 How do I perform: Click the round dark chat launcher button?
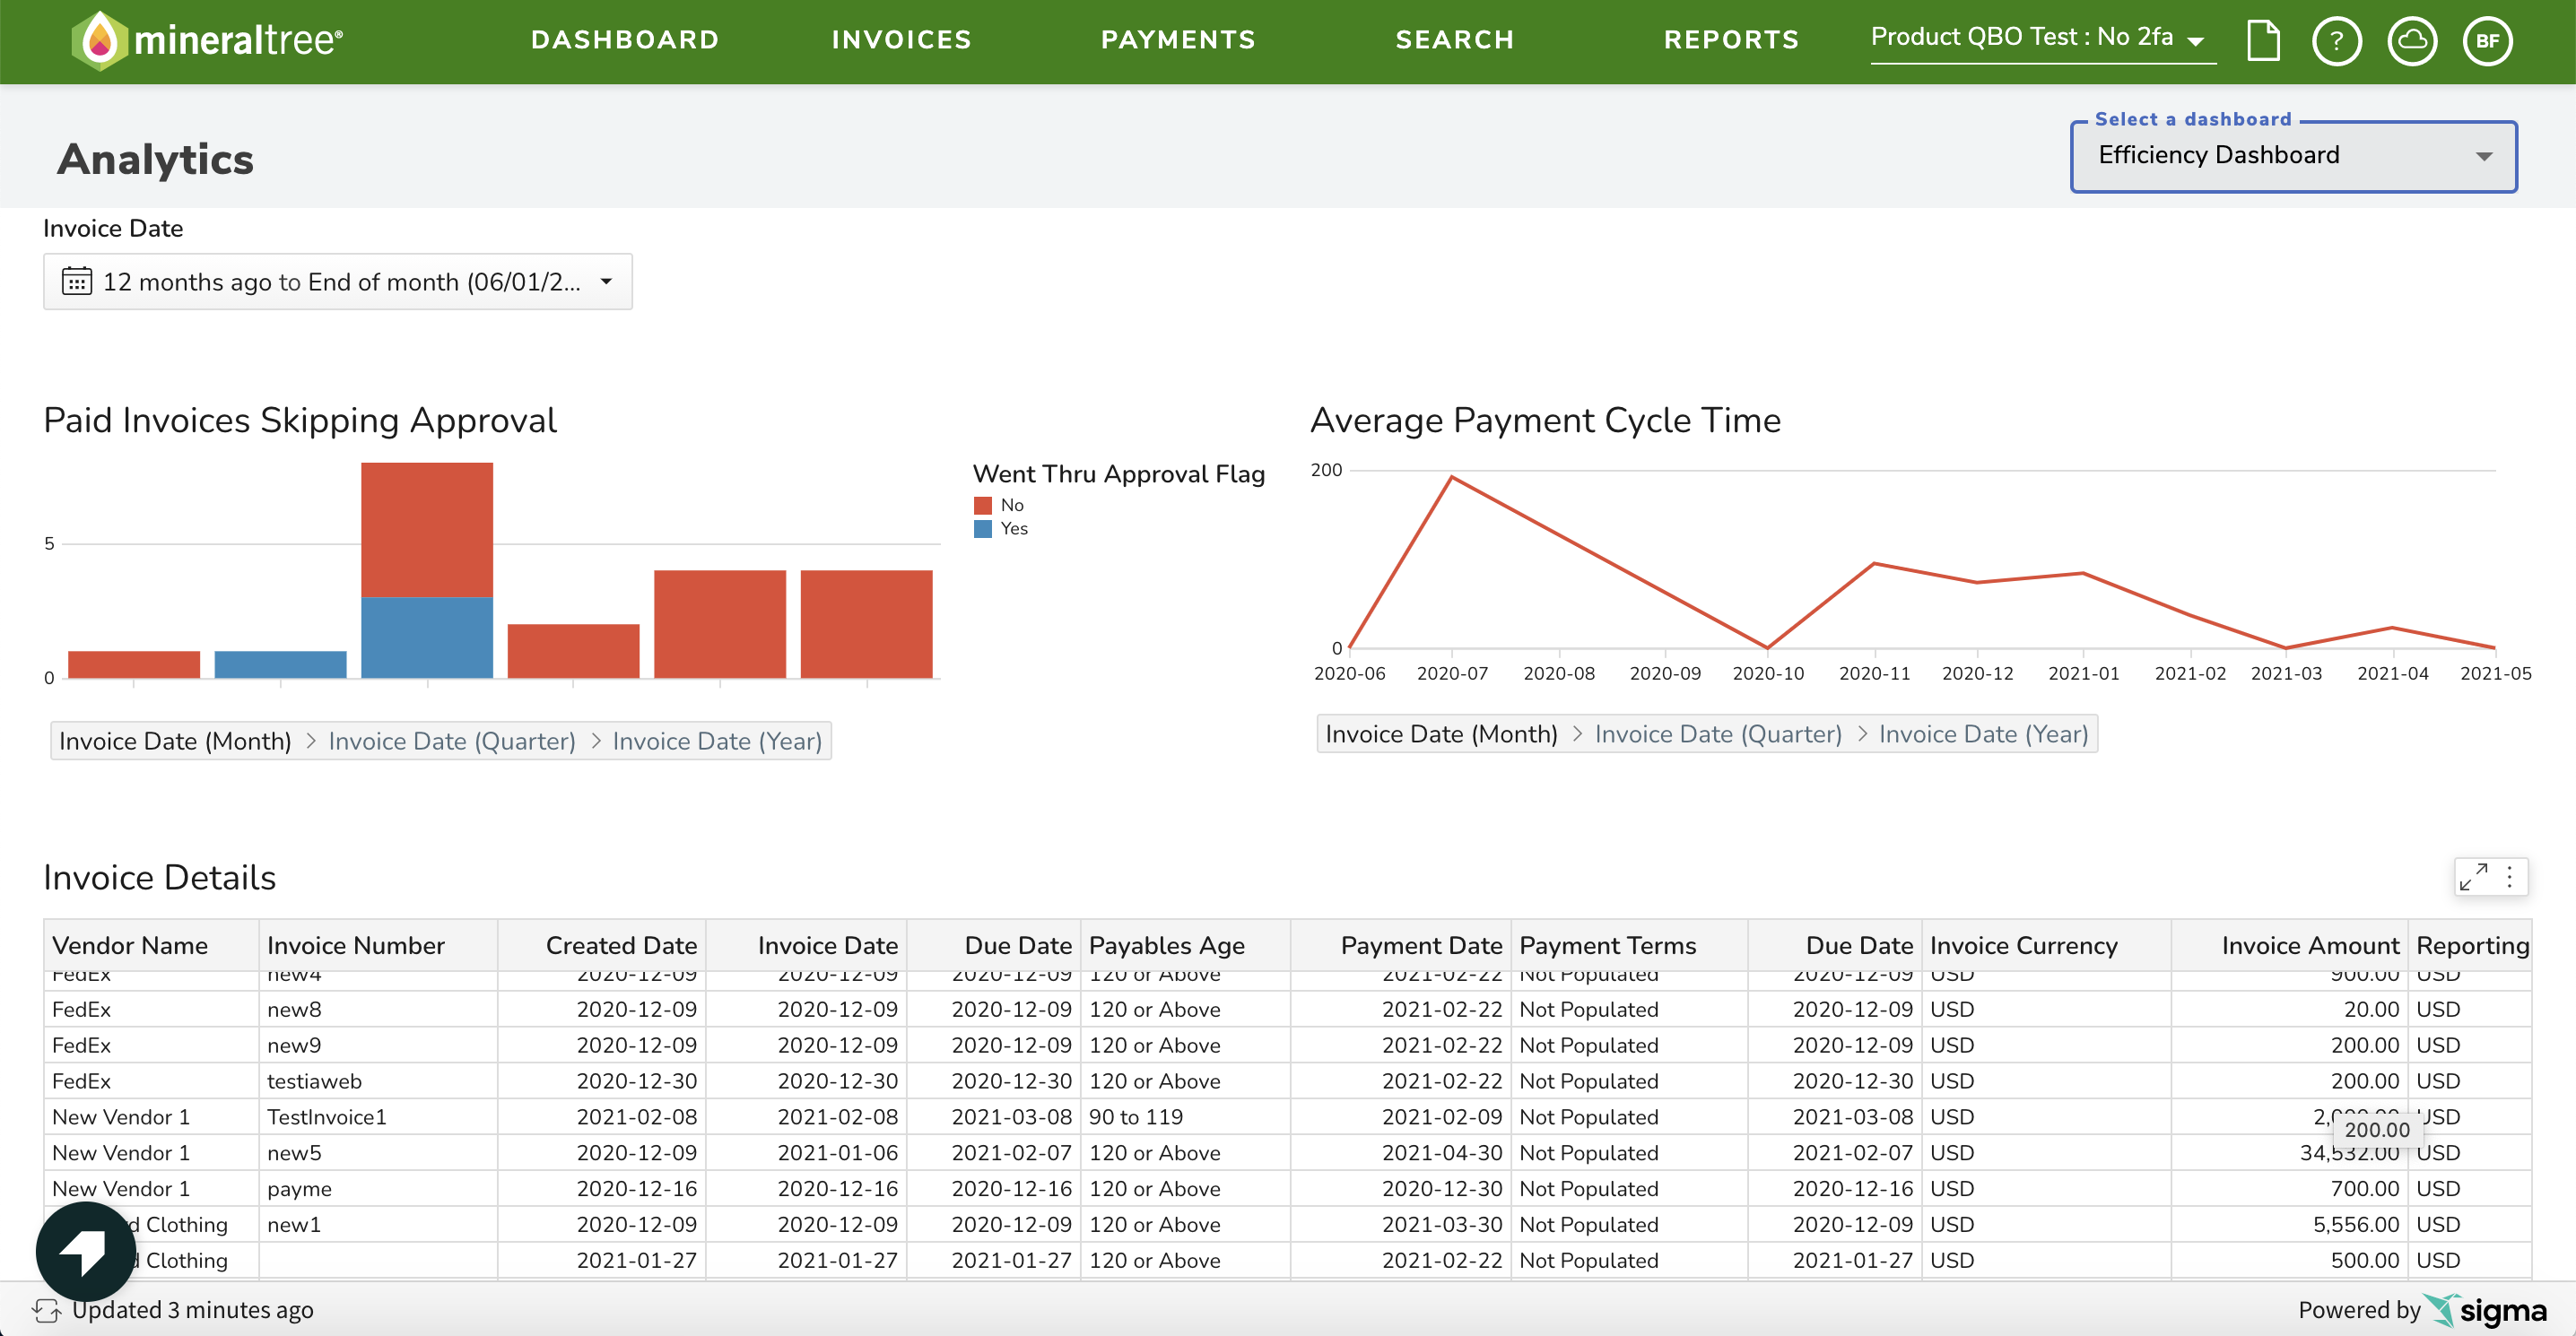pos(86,1251)
